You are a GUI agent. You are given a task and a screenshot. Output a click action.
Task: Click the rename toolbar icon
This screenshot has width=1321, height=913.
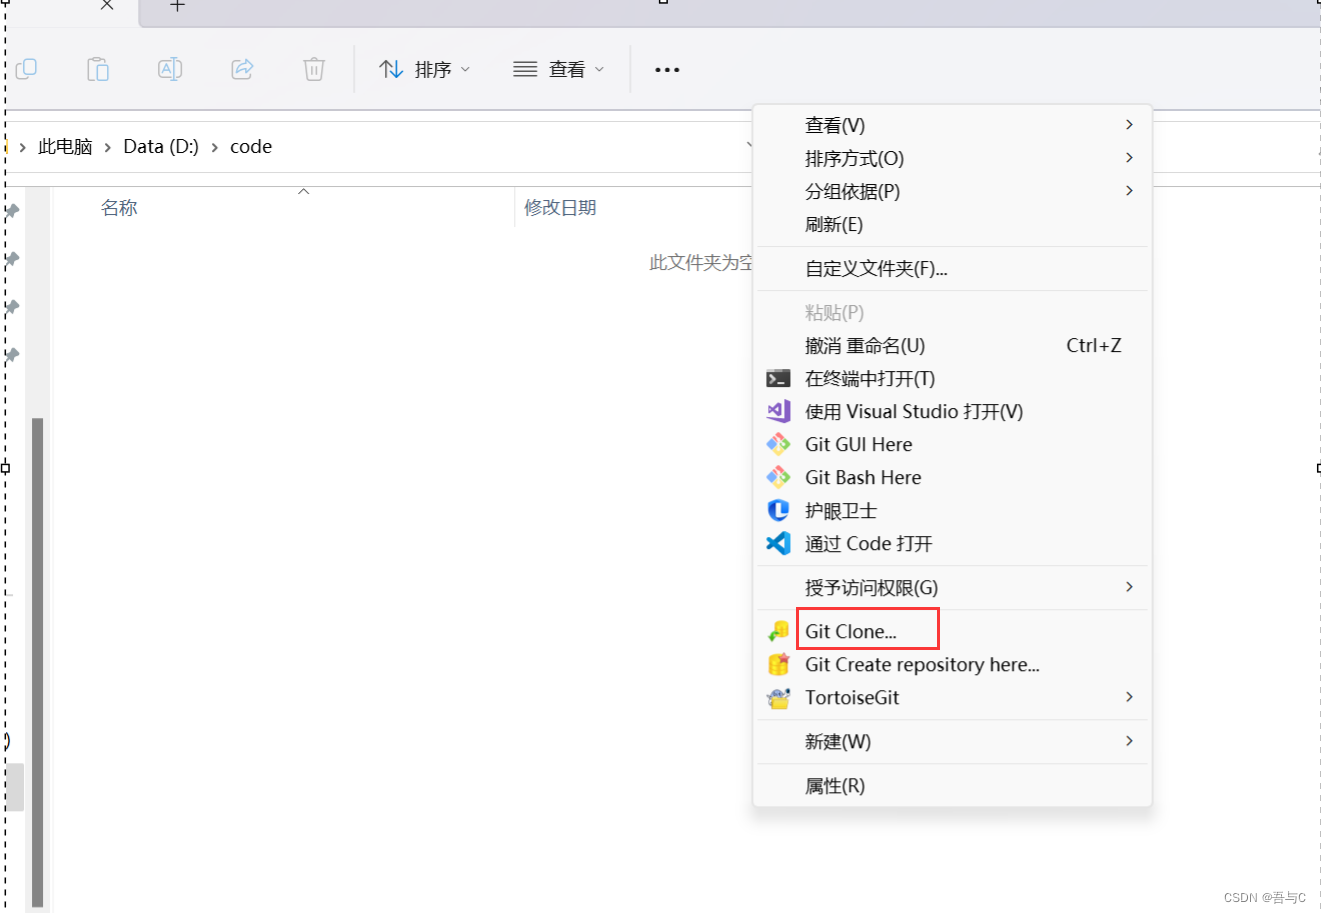point(170,69)
